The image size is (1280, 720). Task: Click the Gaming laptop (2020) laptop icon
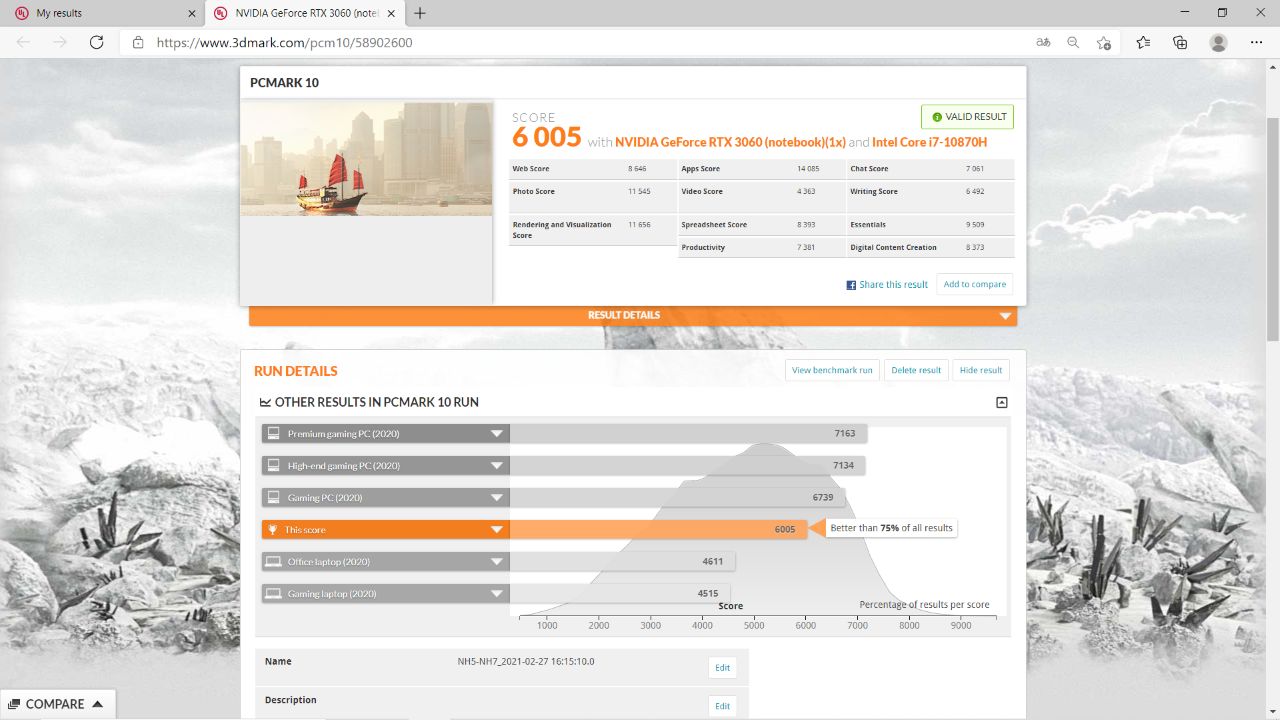(273, 594)
